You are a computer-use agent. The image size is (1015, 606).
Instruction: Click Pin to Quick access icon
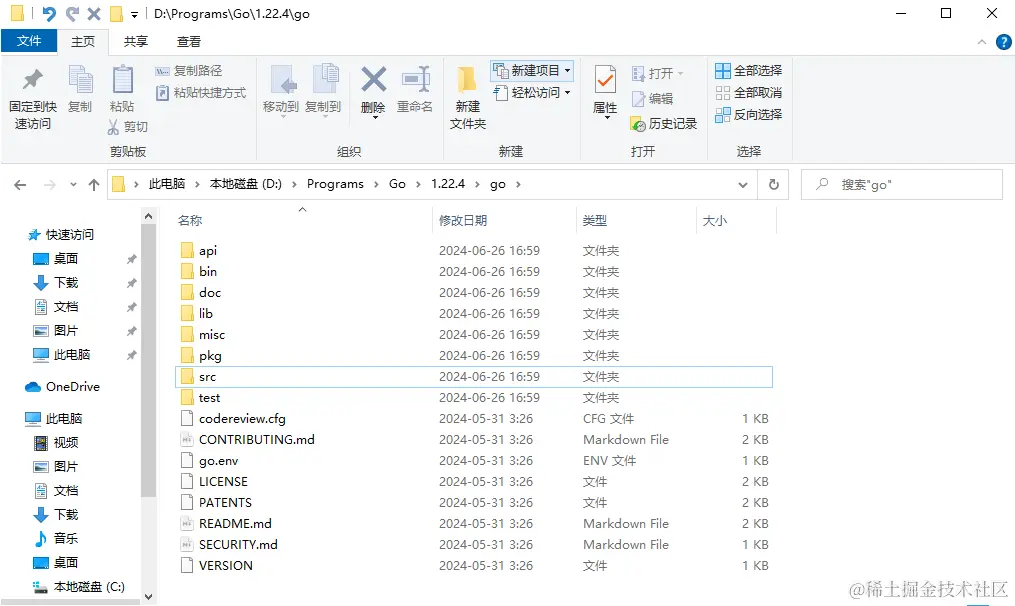(32, 80)
